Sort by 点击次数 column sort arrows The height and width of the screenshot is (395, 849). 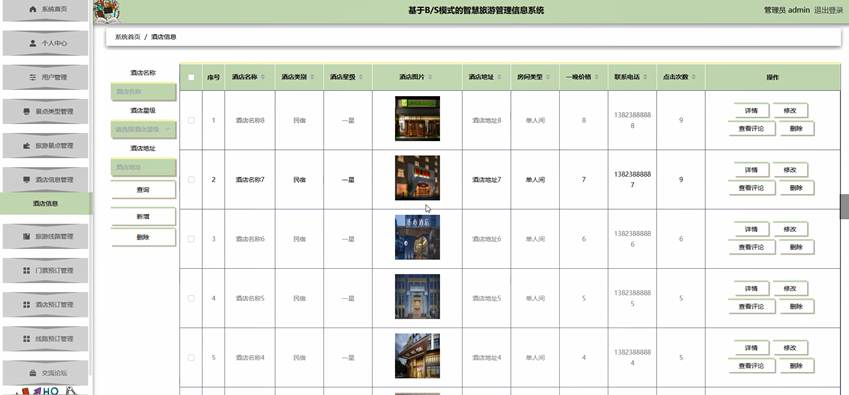(x=694, y=77)
